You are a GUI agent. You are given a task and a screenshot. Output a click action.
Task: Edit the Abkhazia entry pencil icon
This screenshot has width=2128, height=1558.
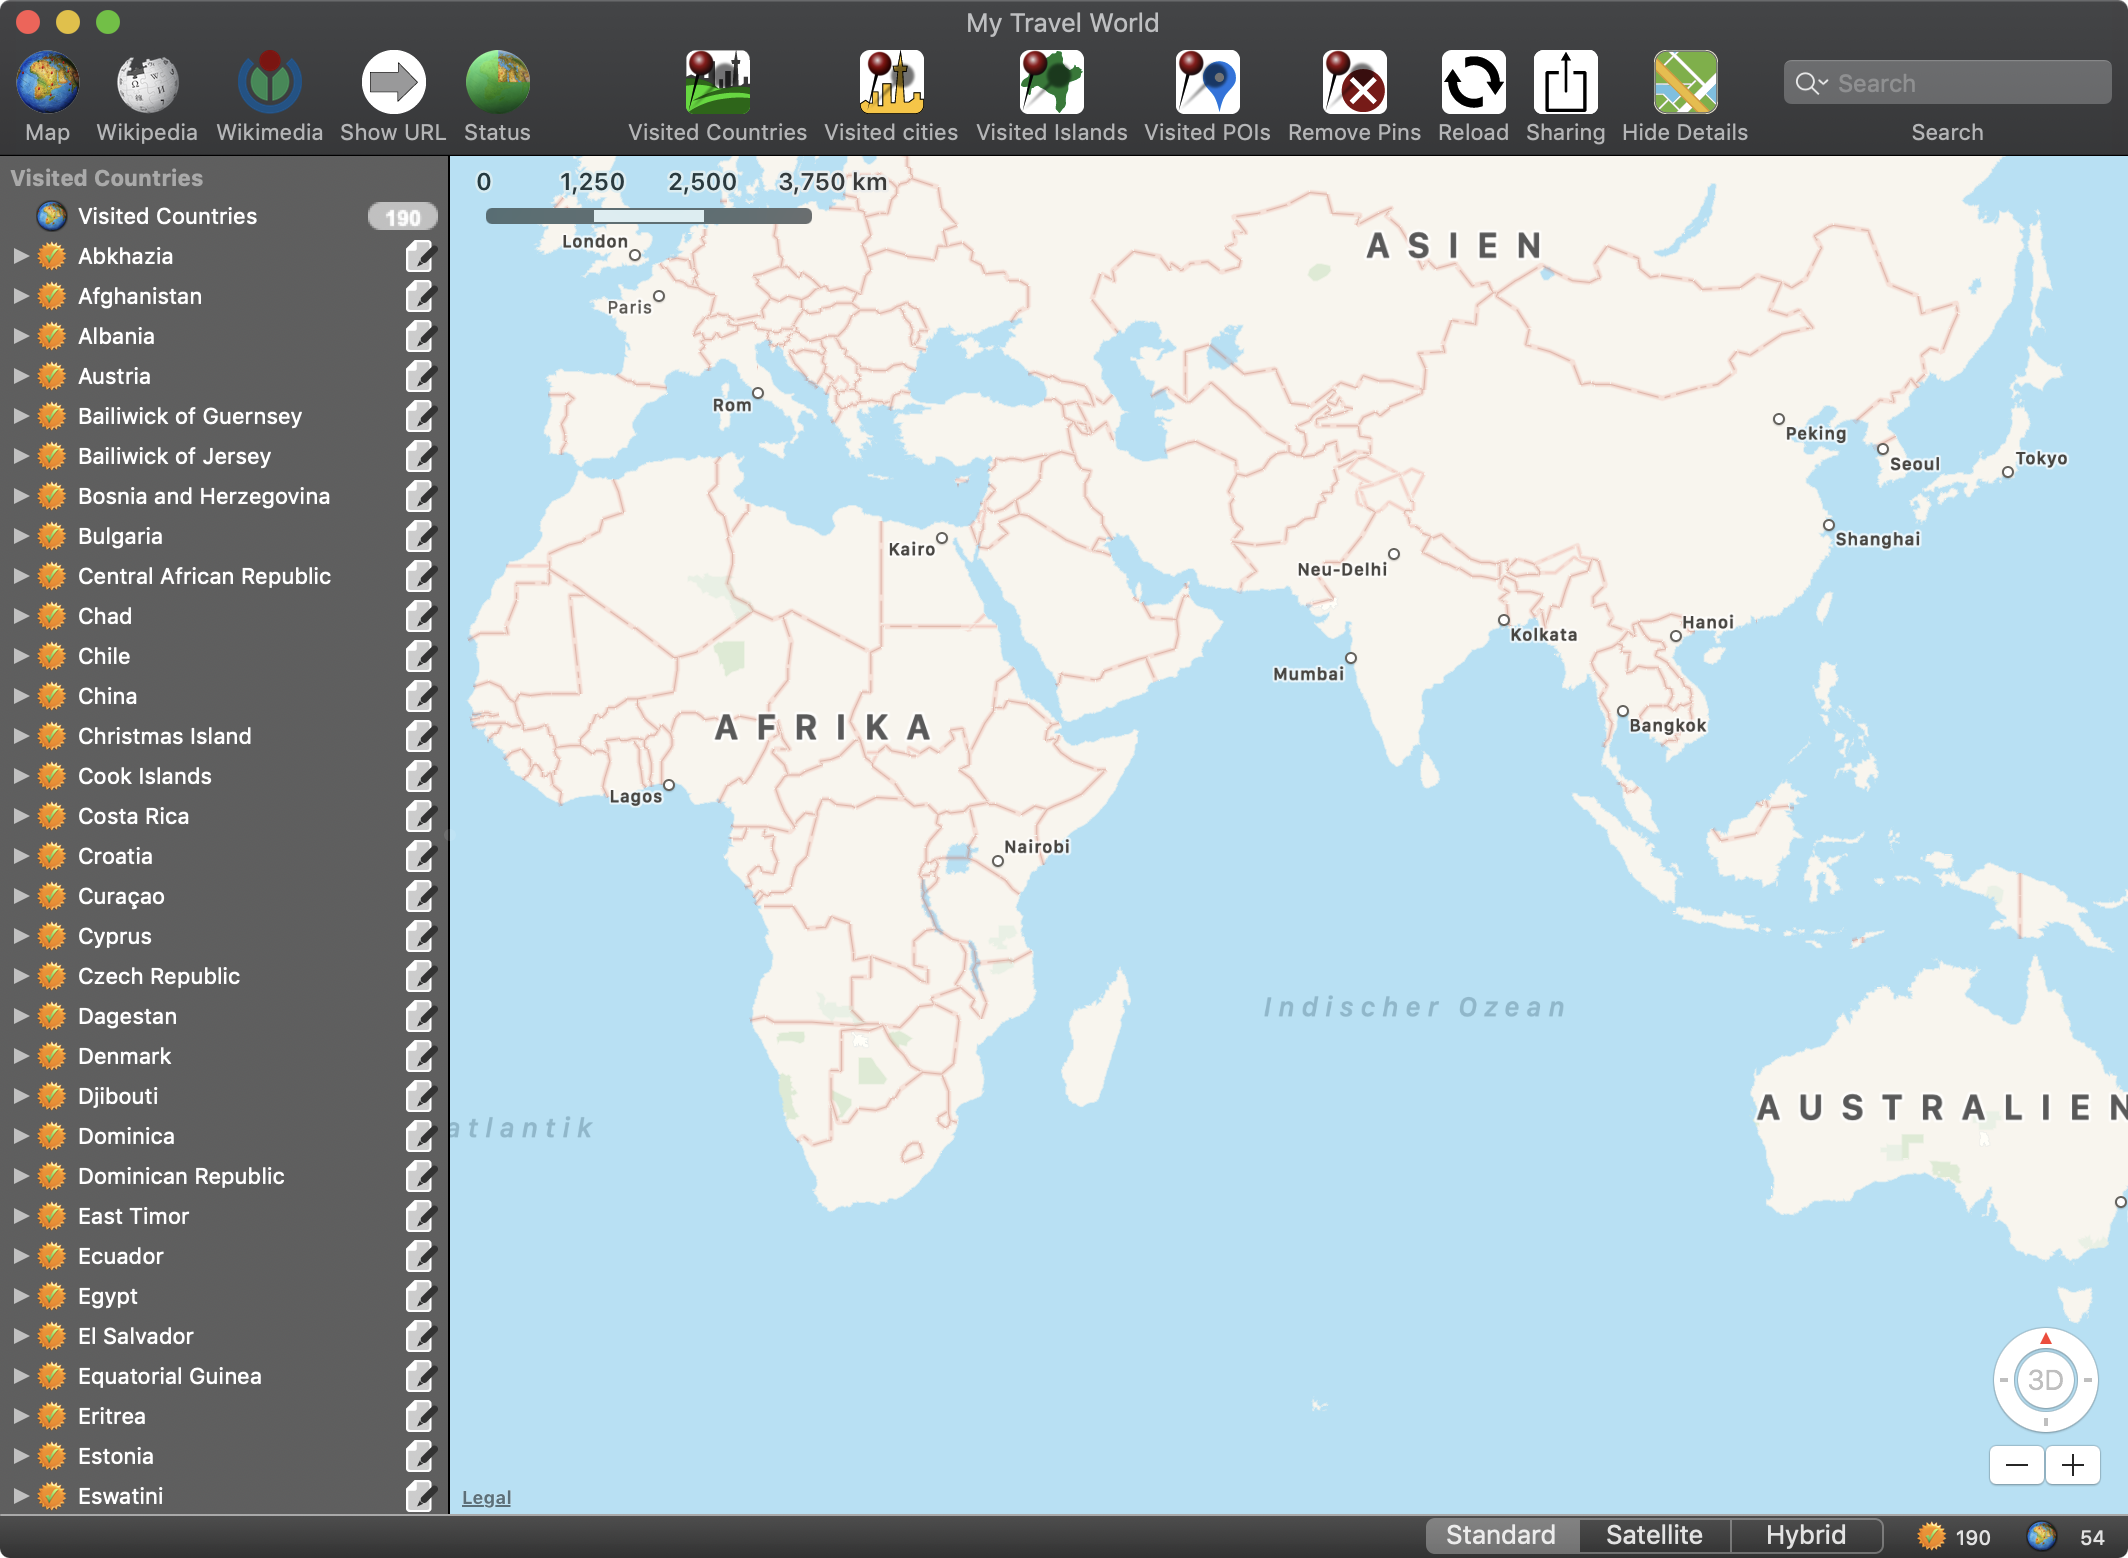(x=421, y=256)
